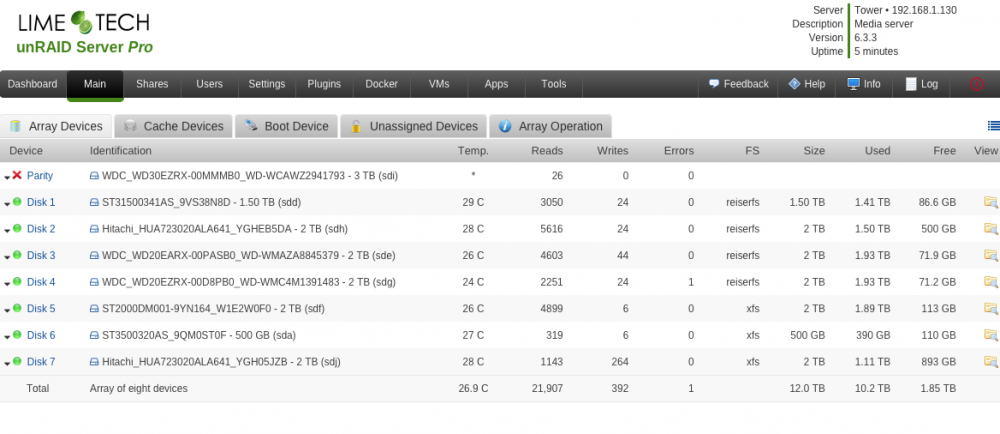The width and height of the screenshot is (1000, 434).
Task: Click the drive icon beside Hitachi YGHEB5DA identification
Action: [x=94, y=229]
